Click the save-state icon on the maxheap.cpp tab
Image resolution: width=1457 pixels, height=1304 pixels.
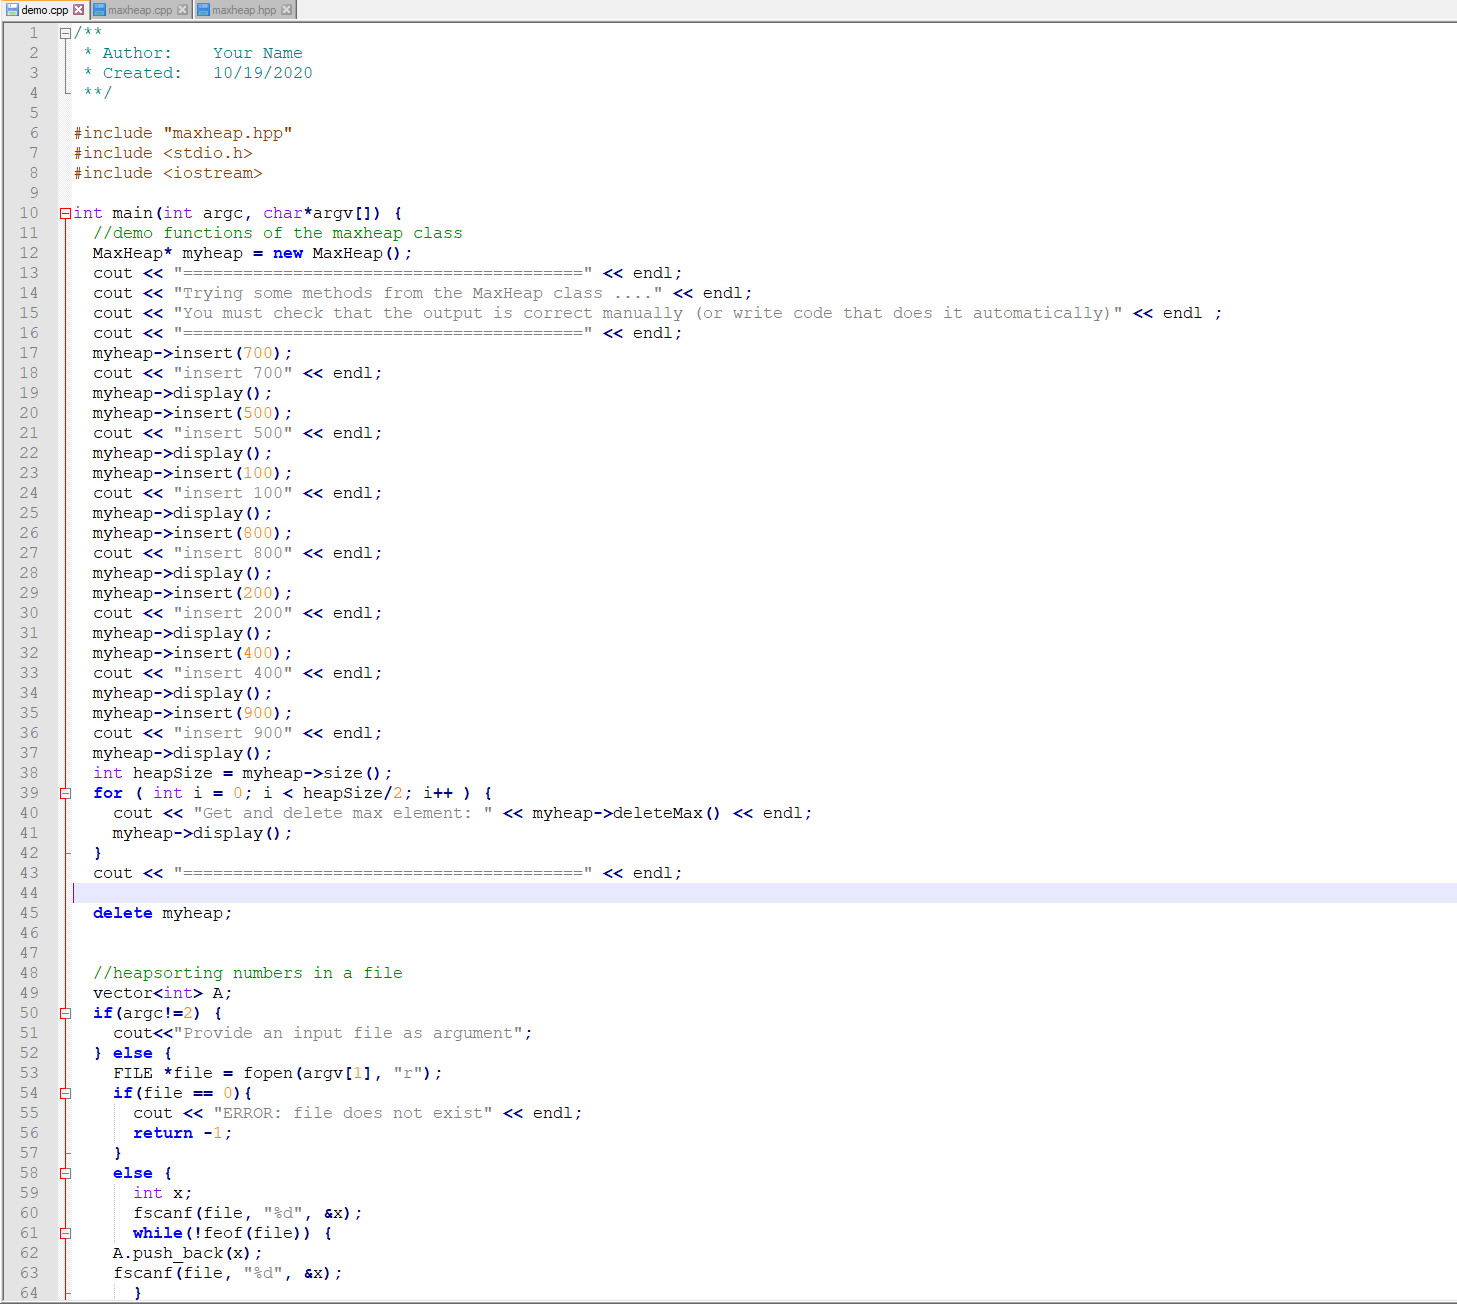(x=100, y=10)
